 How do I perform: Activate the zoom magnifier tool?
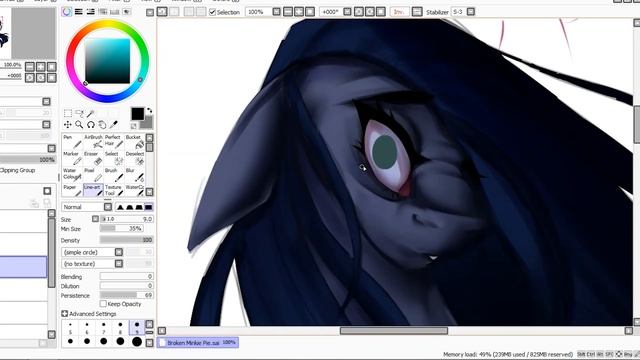click(79, 124)
